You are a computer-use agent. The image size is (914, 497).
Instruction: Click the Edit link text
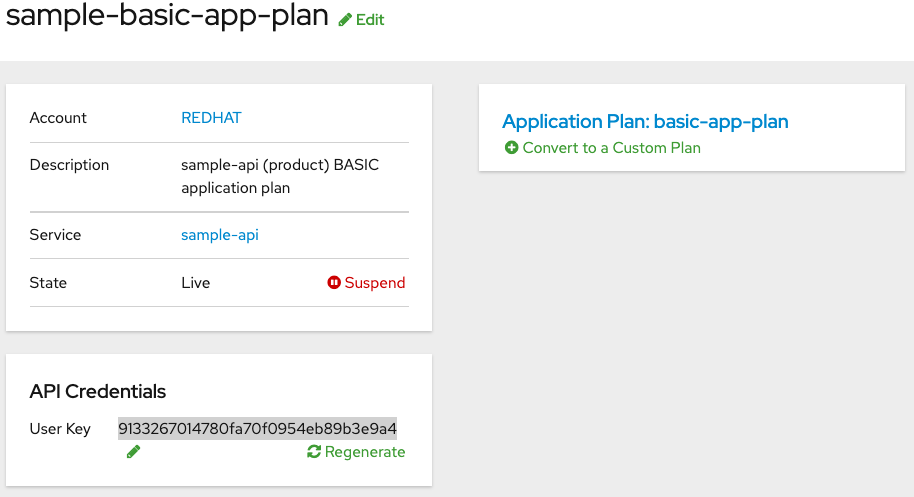(x=370, y=20)
